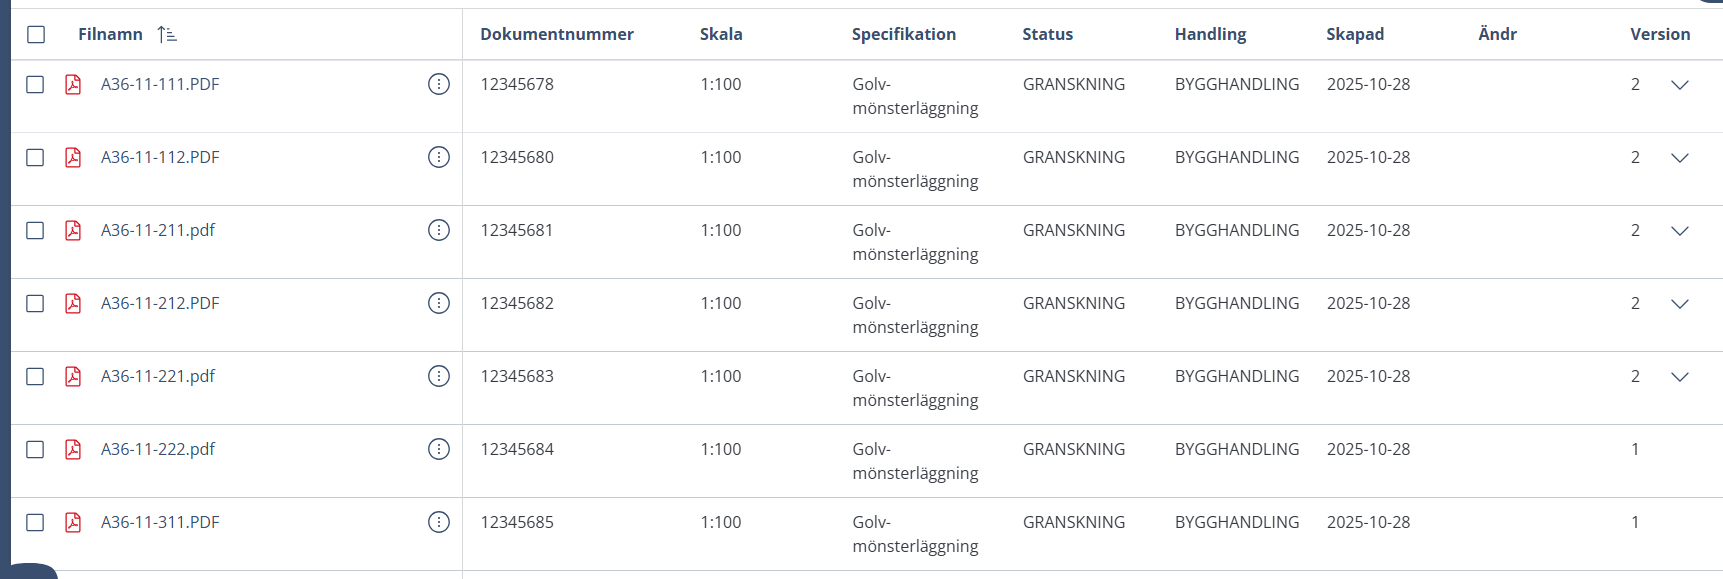Click PDF icon next to A36-11-212.PDF
This screenshot has width=1723, height=579.
(x=73, y=303)
